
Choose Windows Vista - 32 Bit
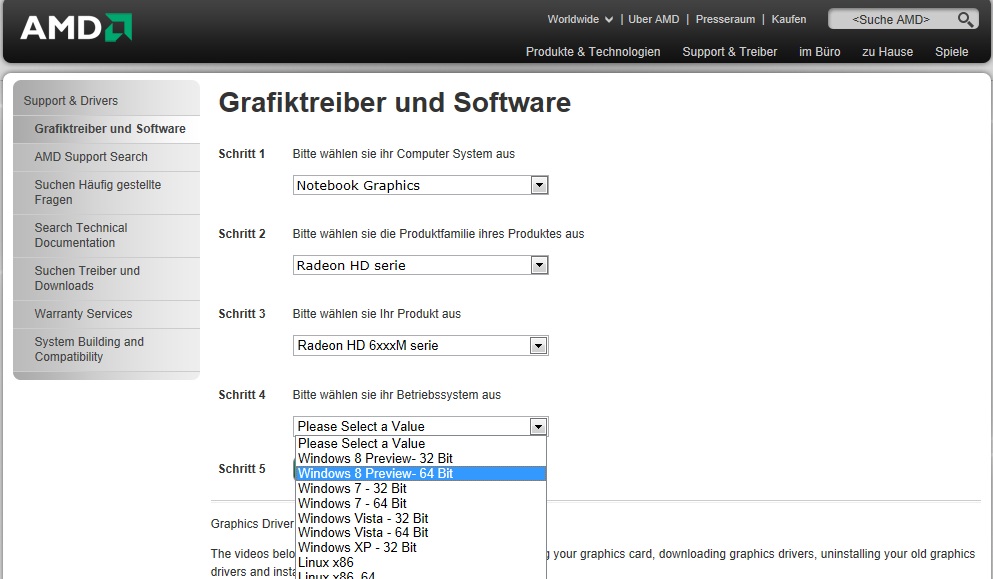click(421, 518)
